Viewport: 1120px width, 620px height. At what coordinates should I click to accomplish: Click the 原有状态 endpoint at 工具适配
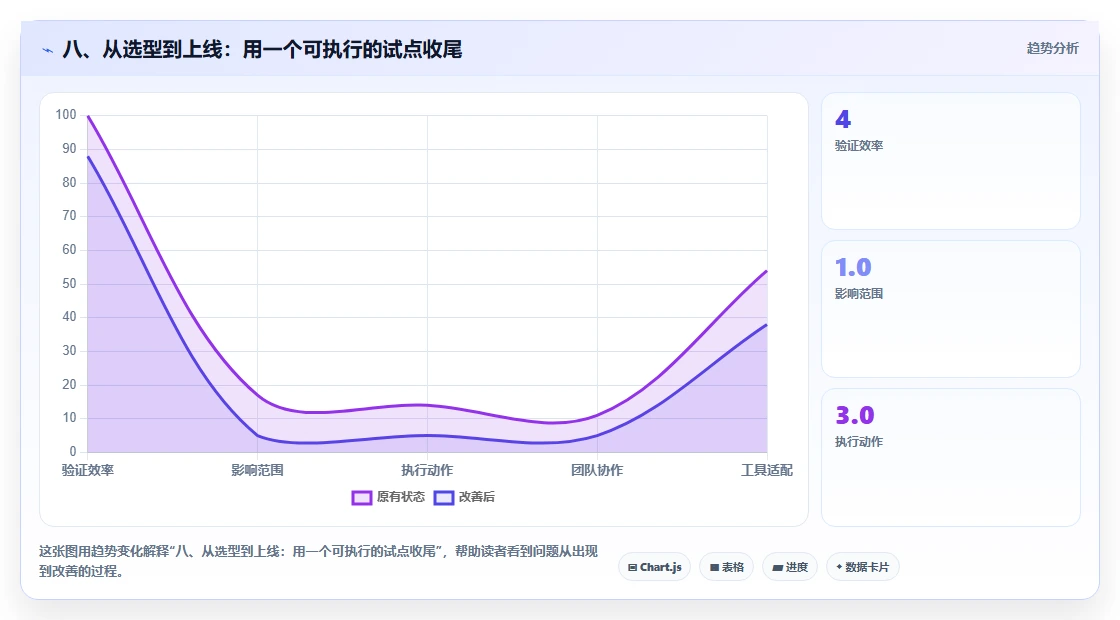coord(766,271)
